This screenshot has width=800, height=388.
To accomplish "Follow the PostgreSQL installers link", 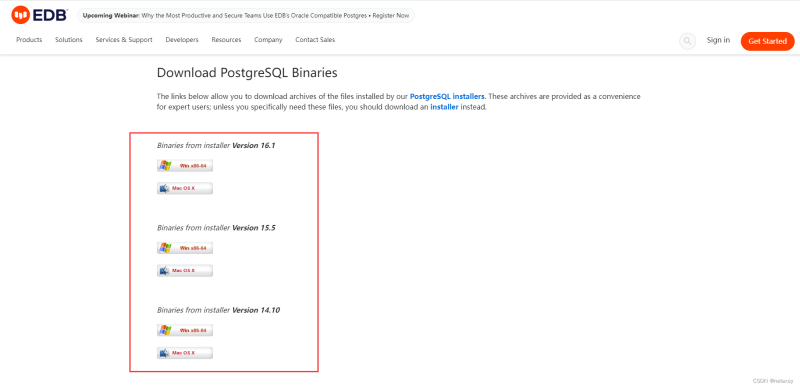I will tap(447, 96).
